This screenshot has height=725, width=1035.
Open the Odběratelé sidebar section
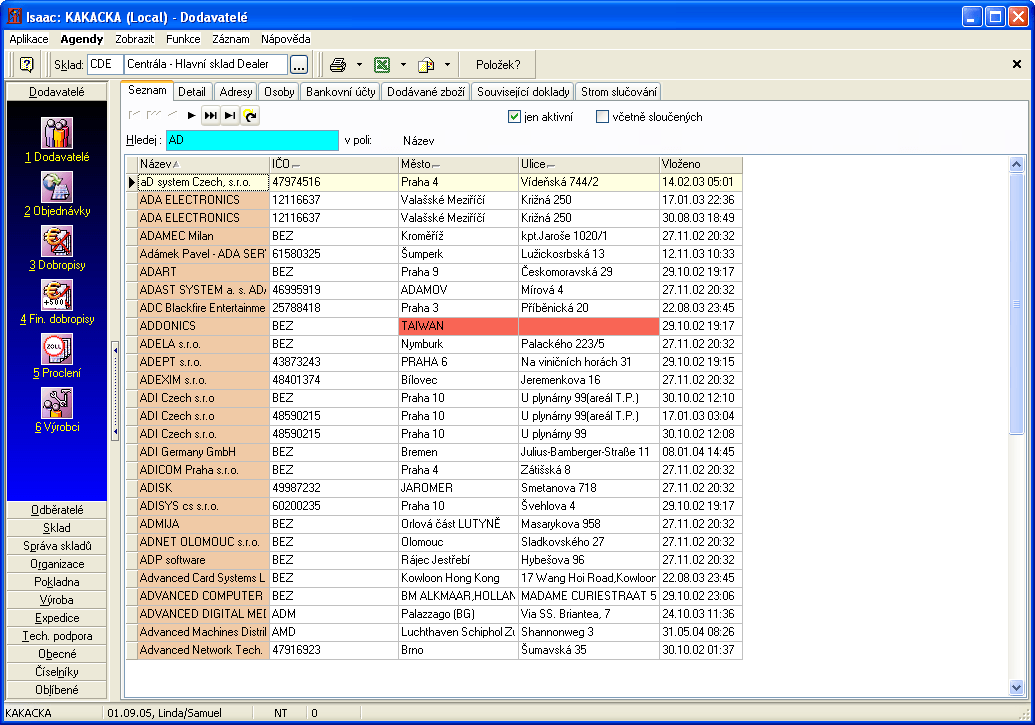[56, 510]
